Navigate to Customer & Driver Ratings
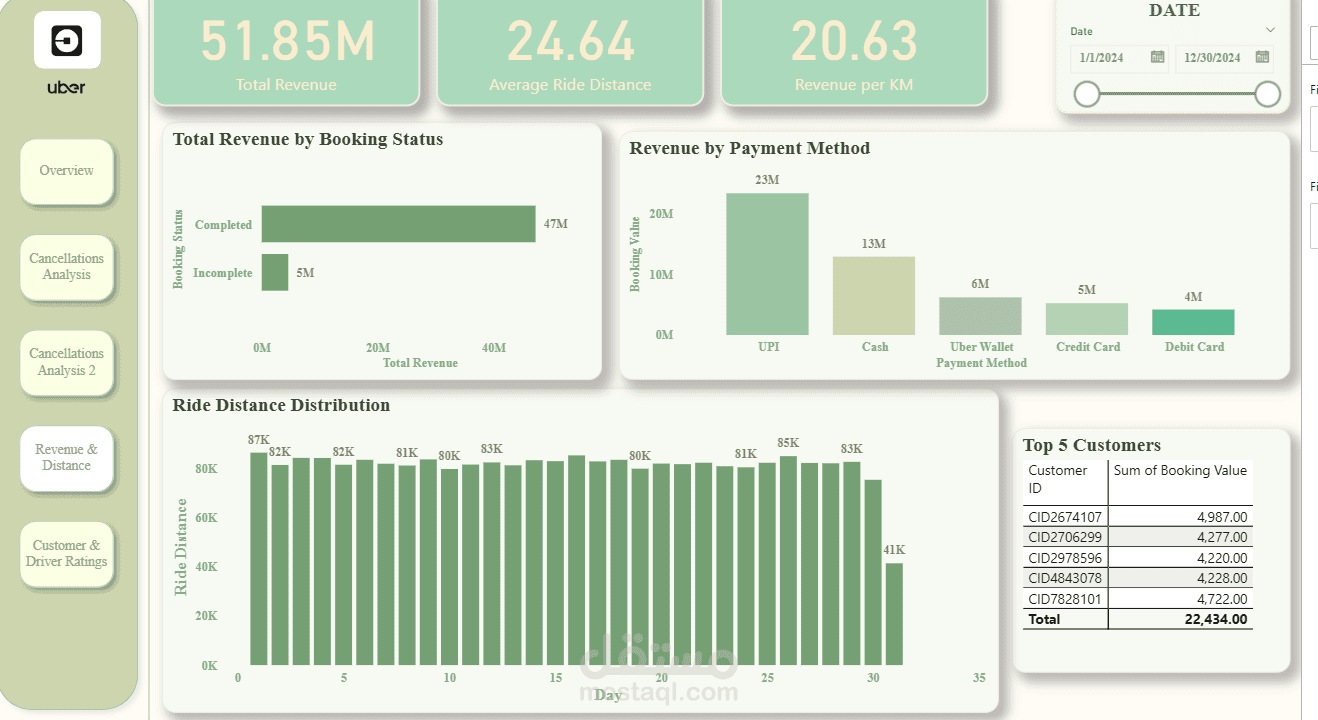Viewport: 1318px width, 720px height. pyautogui.click(x=67, y=553)
